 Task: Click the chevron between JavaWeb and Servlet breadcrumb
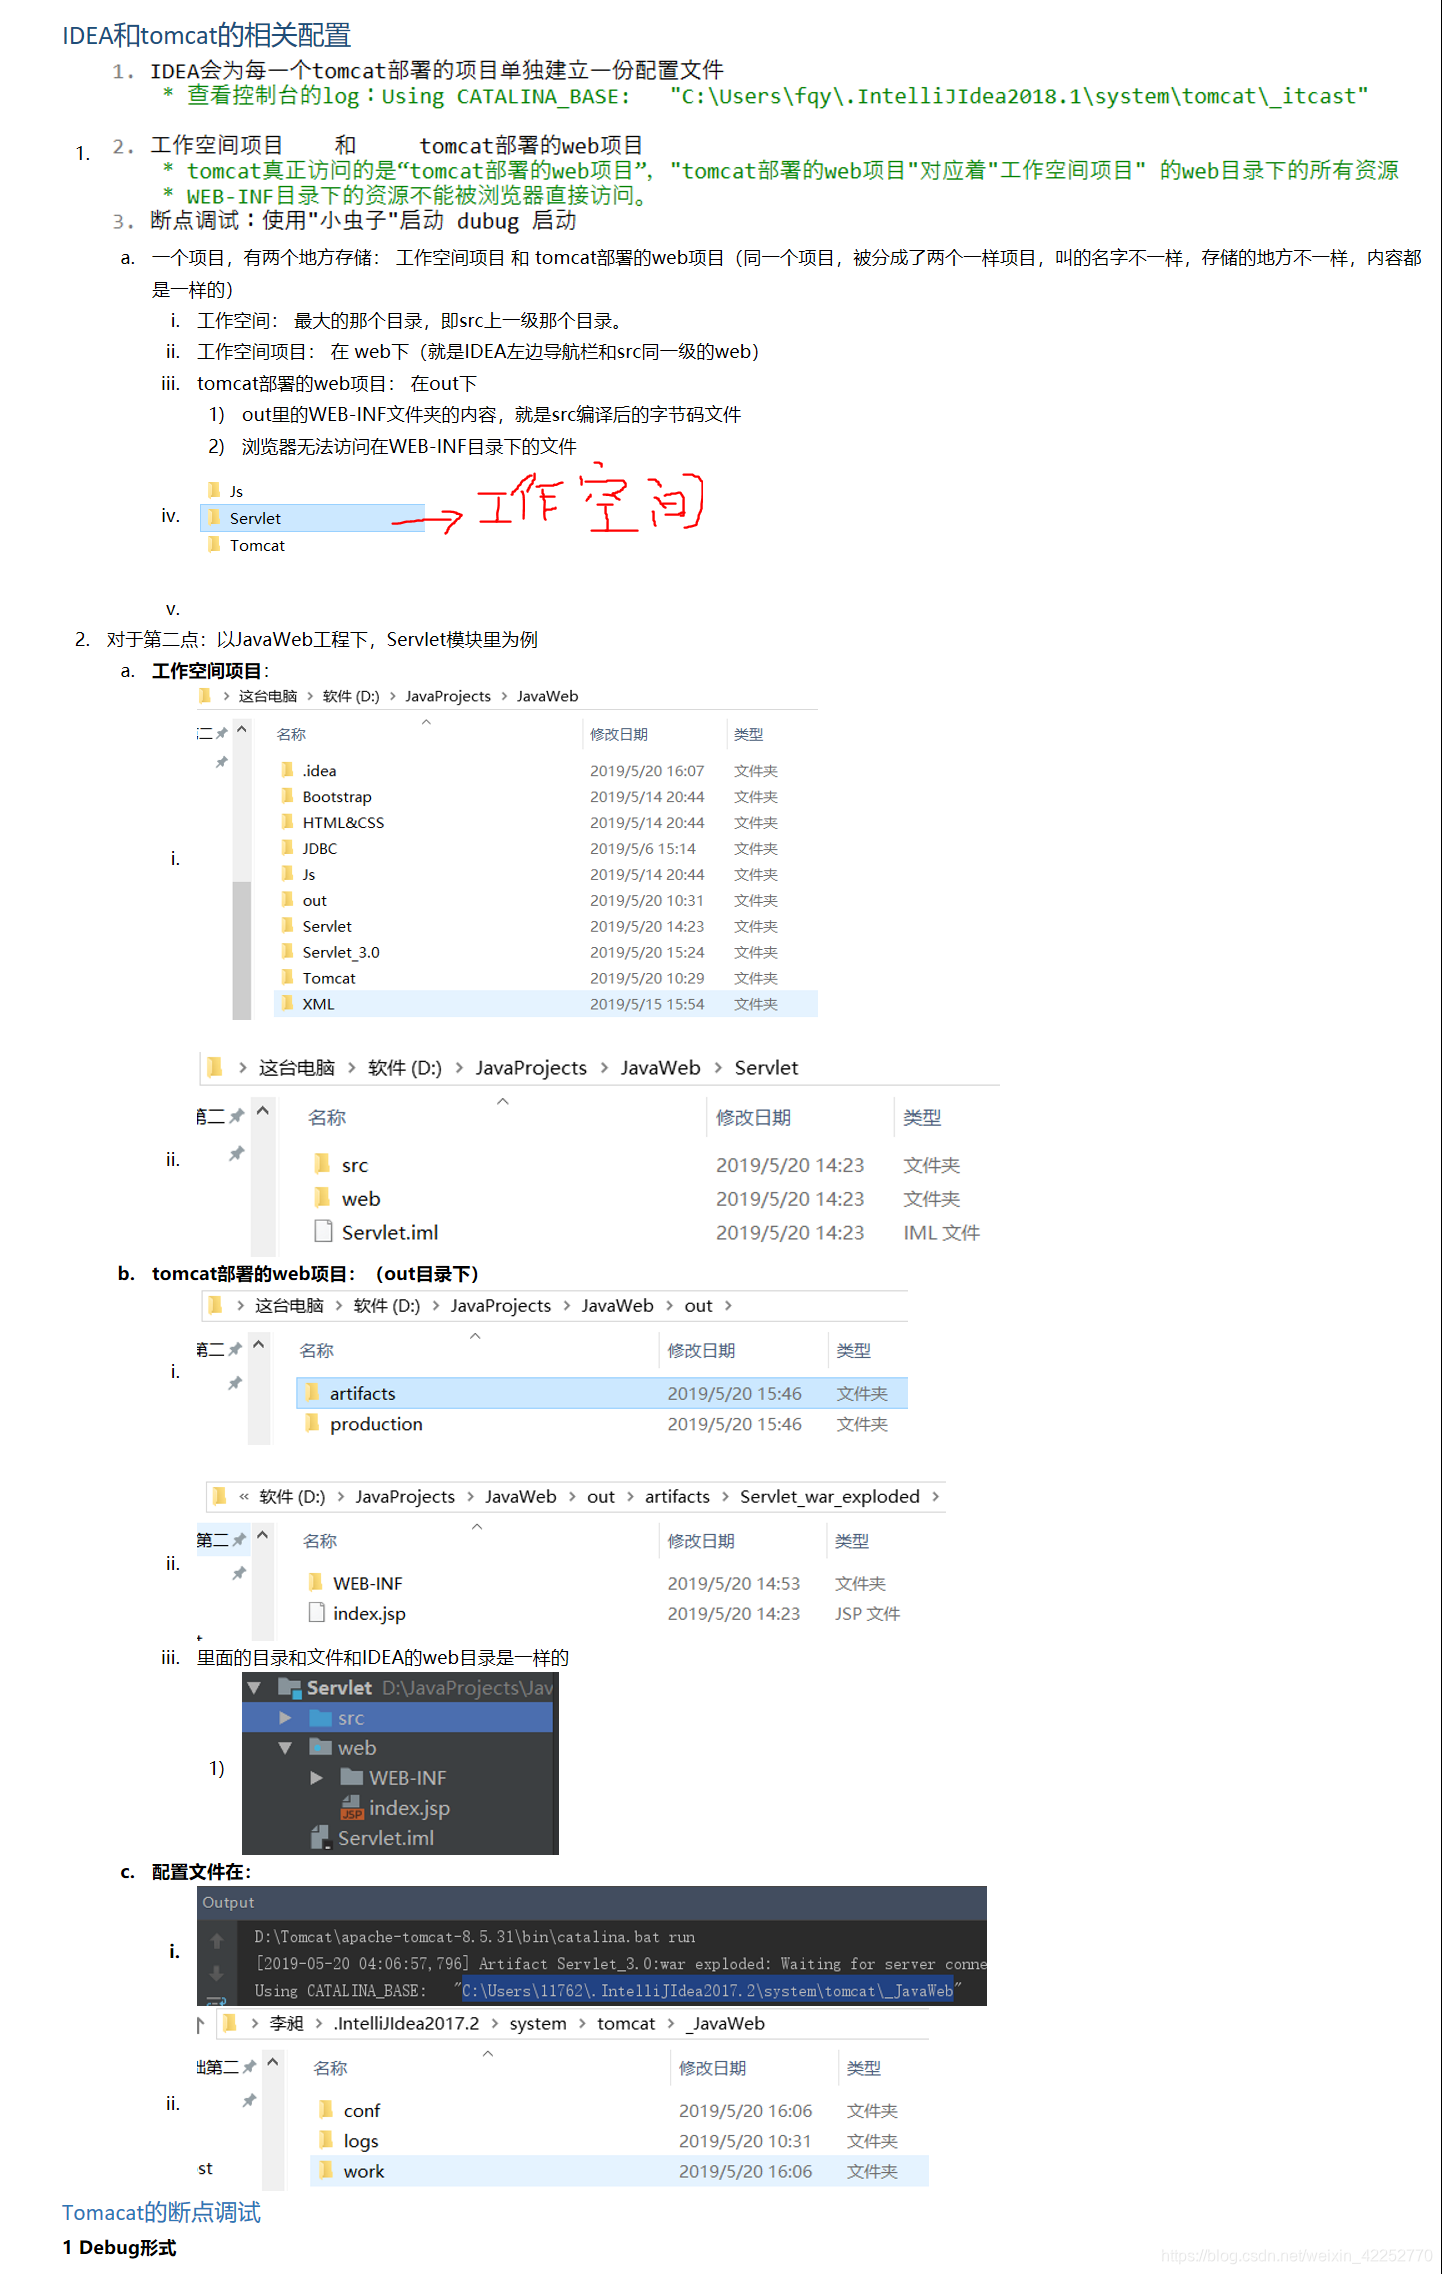pos(718,1068)
